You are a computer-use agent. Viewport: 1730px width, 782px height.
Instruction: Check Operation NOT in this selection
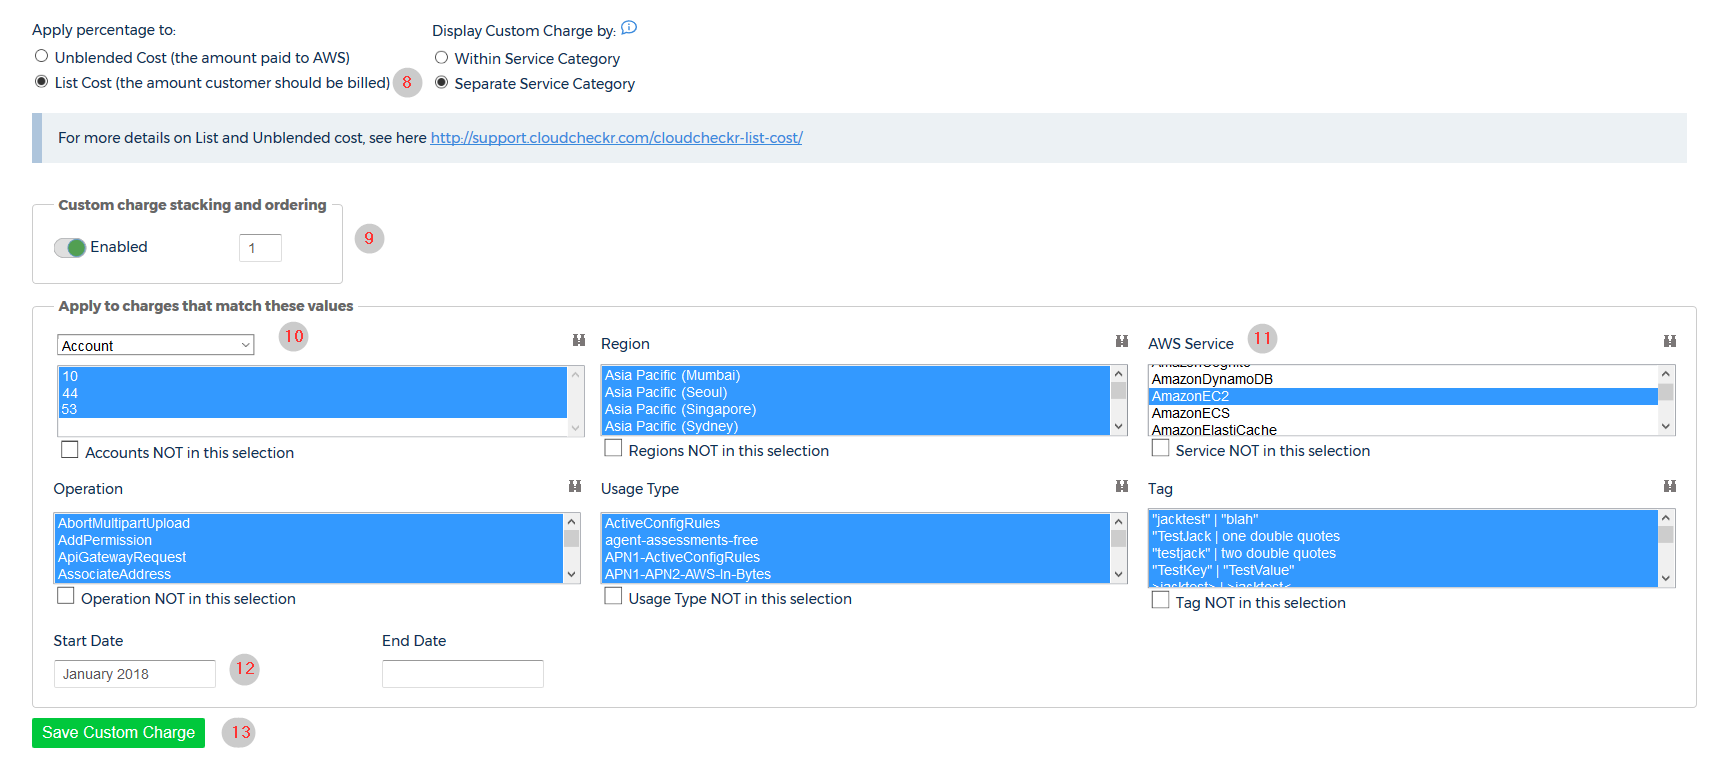click(x=66, y=596)
